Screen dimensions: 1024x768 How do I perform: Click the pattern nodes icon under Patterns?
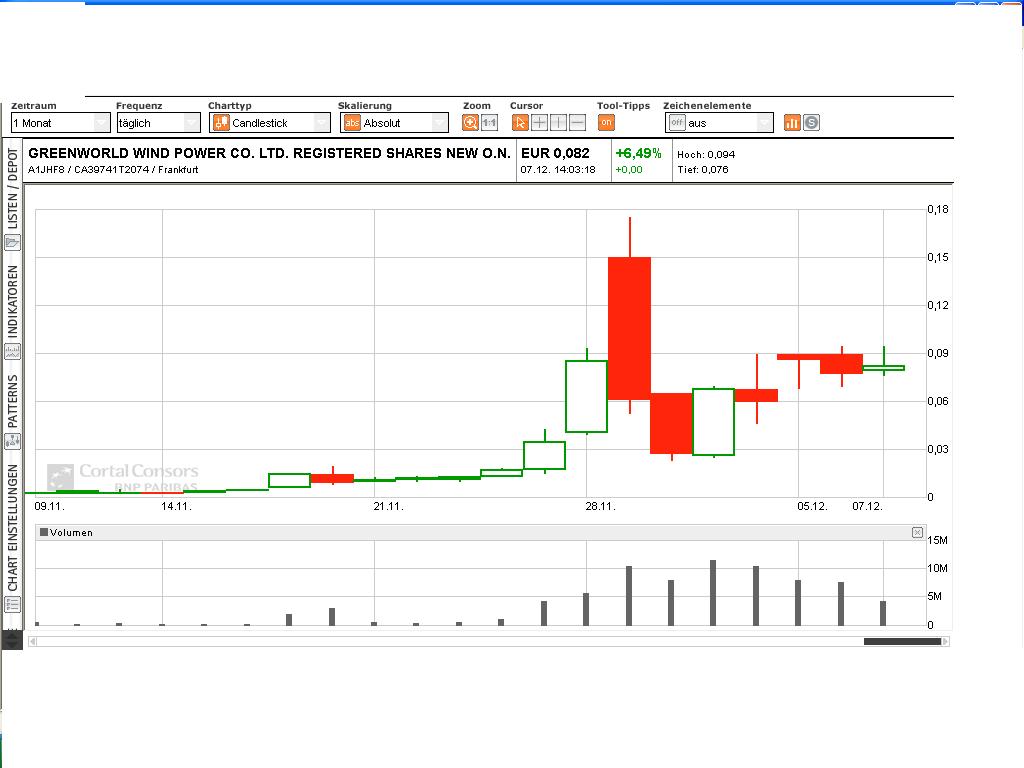pos(12,441)
